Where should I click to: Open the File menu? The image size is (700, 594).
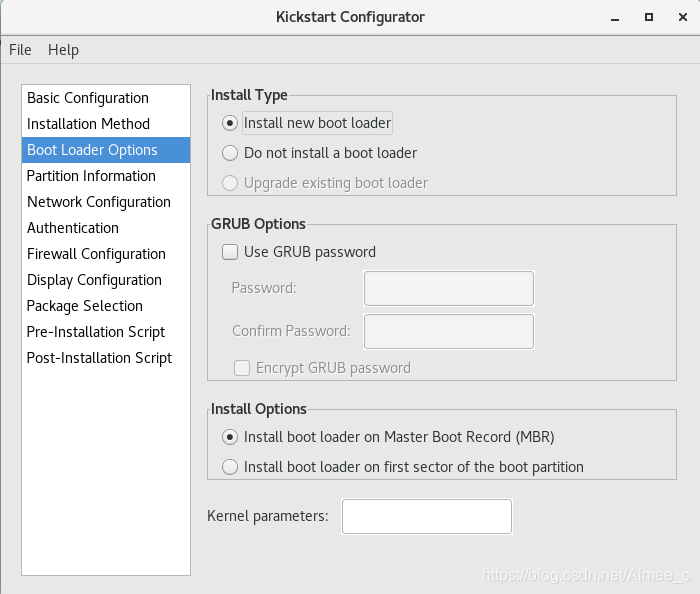(20, 50)
